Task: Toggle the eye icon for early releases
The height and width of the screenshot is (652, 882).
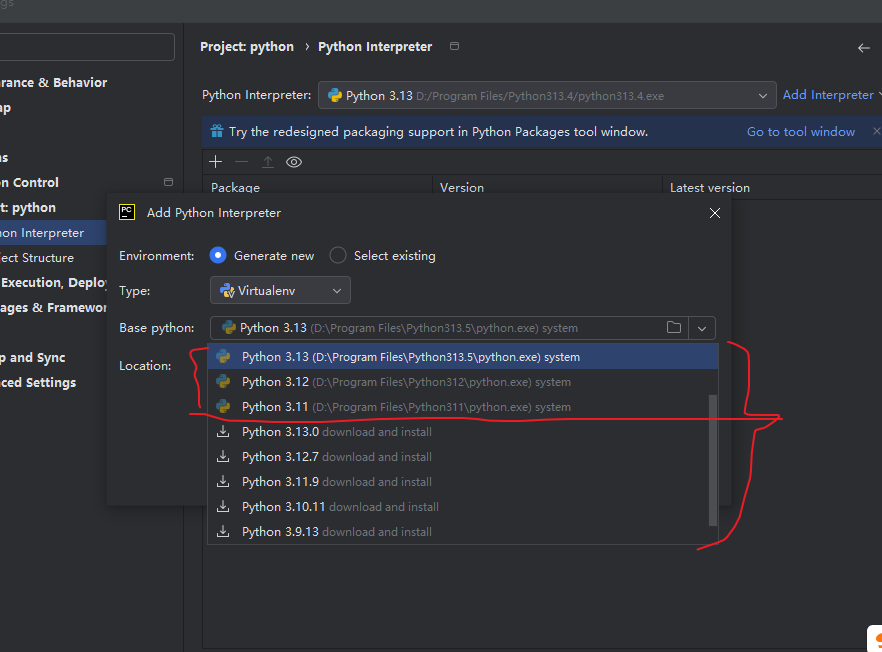Action: [x=294, y=162]
